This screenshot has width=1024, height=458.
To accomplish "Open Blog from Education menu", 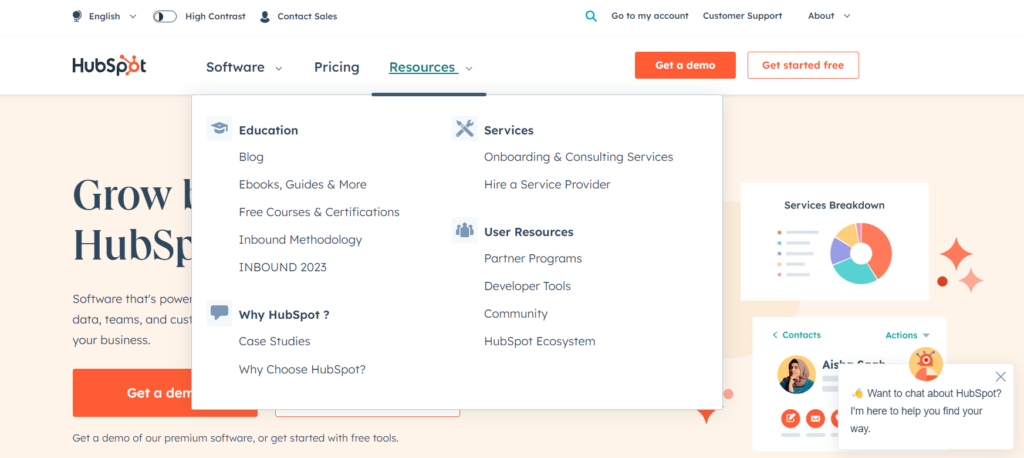I will [x=251, y=157].
